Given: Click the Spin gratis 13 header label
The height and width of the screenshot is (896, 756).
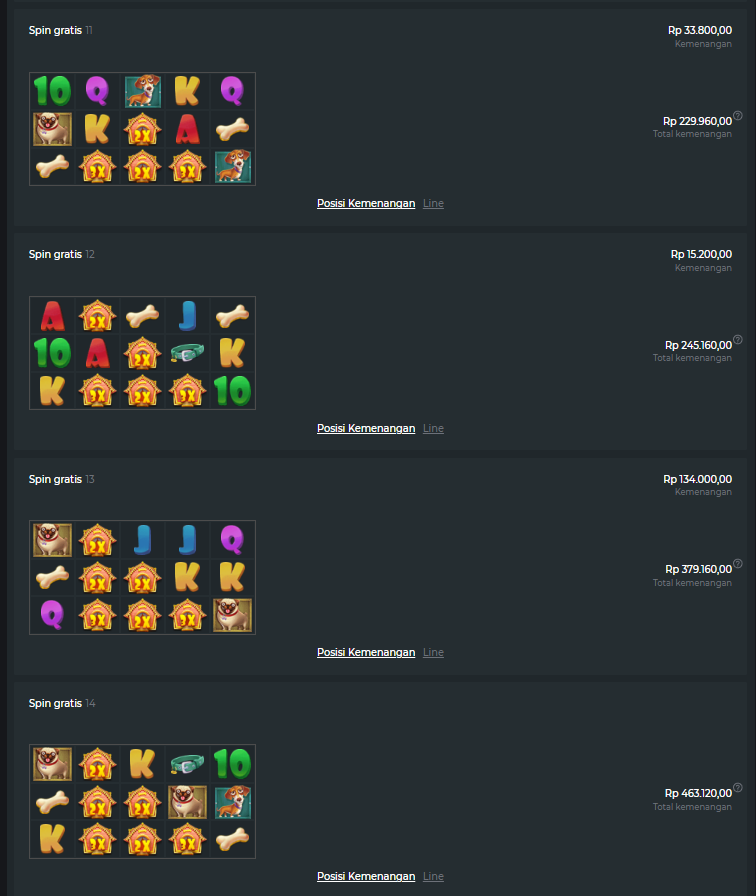Looking at the screenshot, I should [x=62, y=479].
